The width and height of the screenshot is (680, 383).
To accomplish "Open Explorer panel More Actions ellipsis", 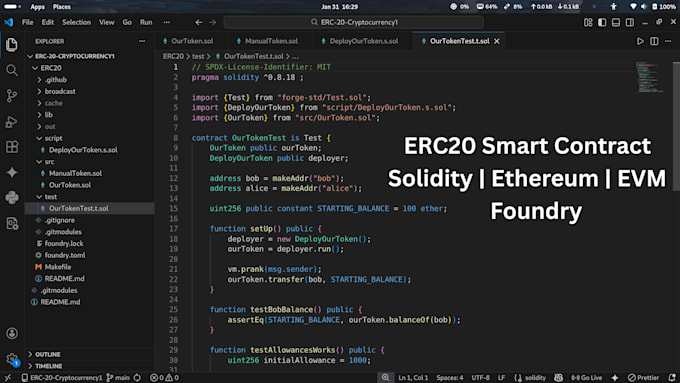I will pyautogui.click(x=142, y=41).
